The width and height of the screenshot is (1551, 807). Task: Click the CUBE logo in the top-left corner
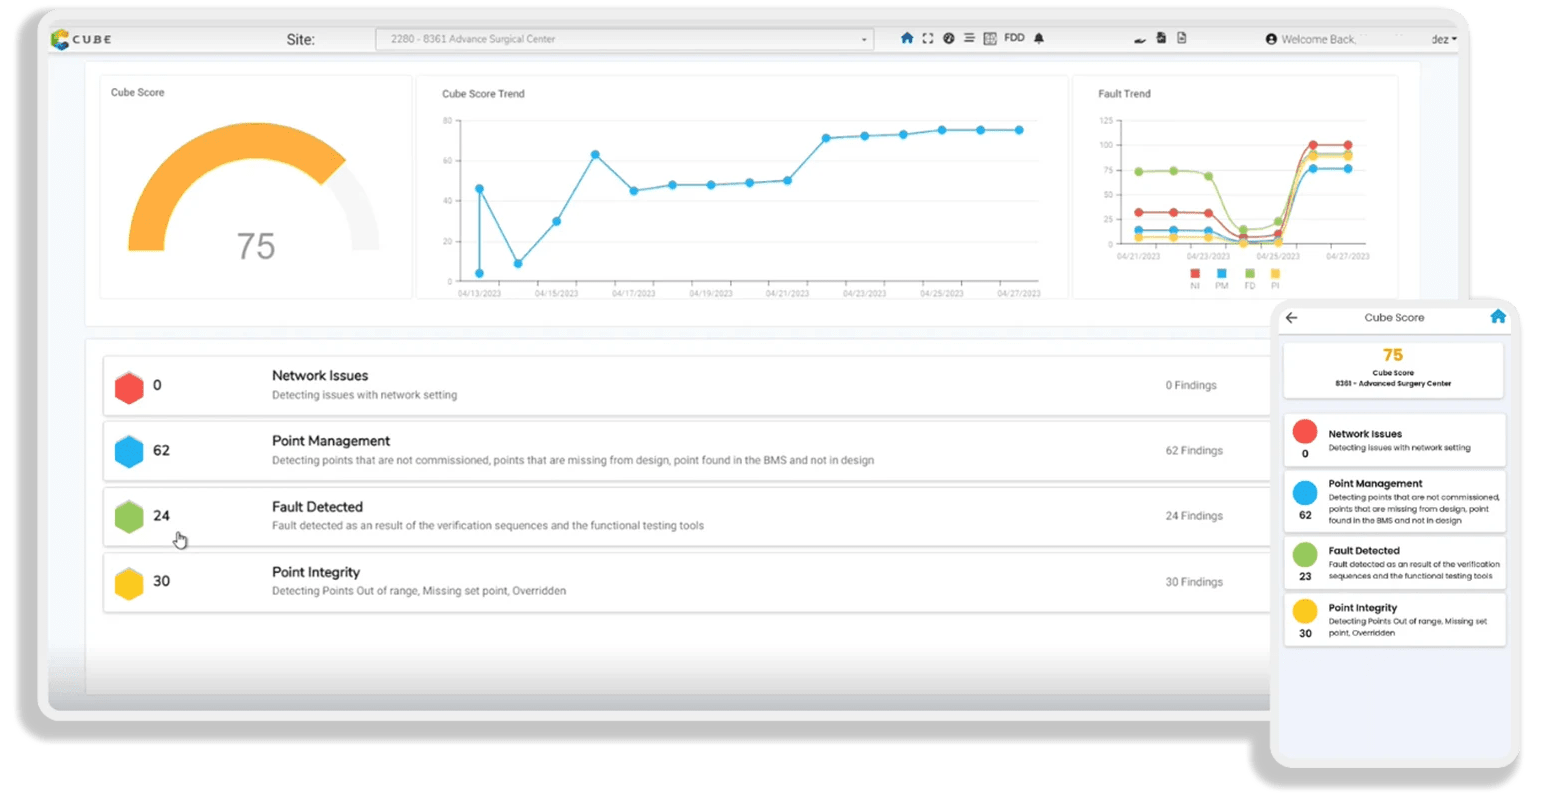80,39
